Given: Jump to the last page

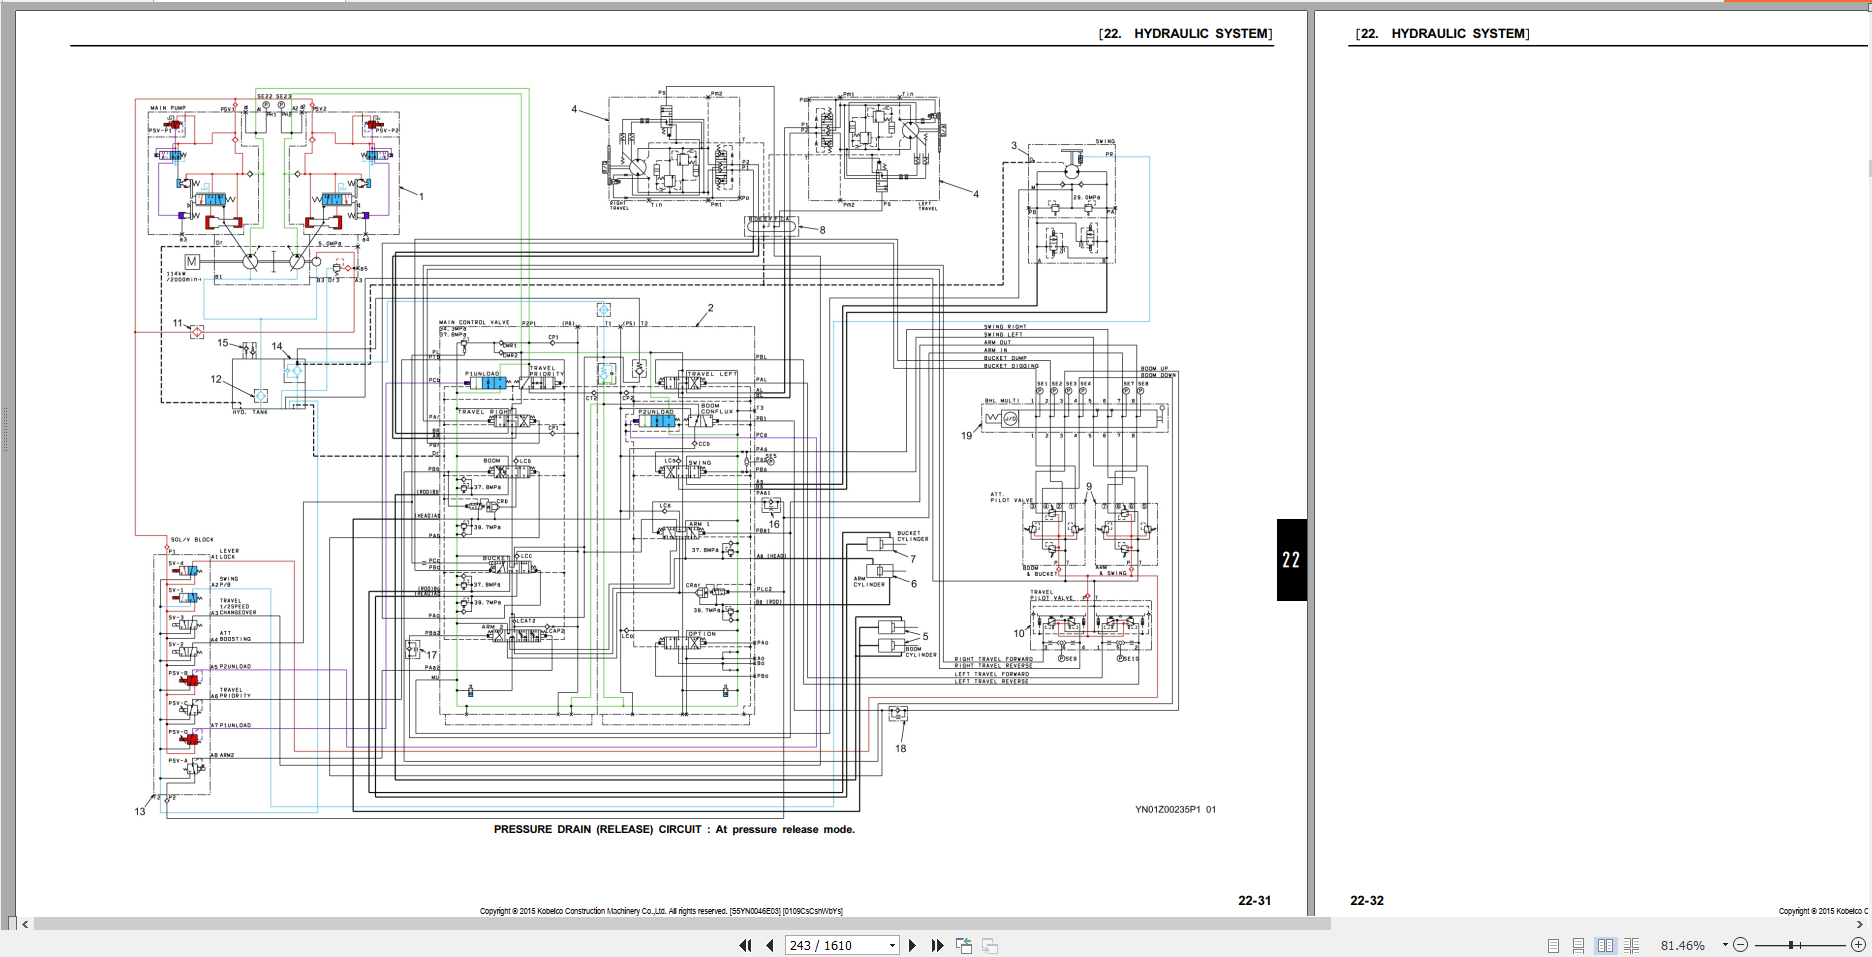Looking at the screenshot, I should pyautogui.click(x=937, y=945).
